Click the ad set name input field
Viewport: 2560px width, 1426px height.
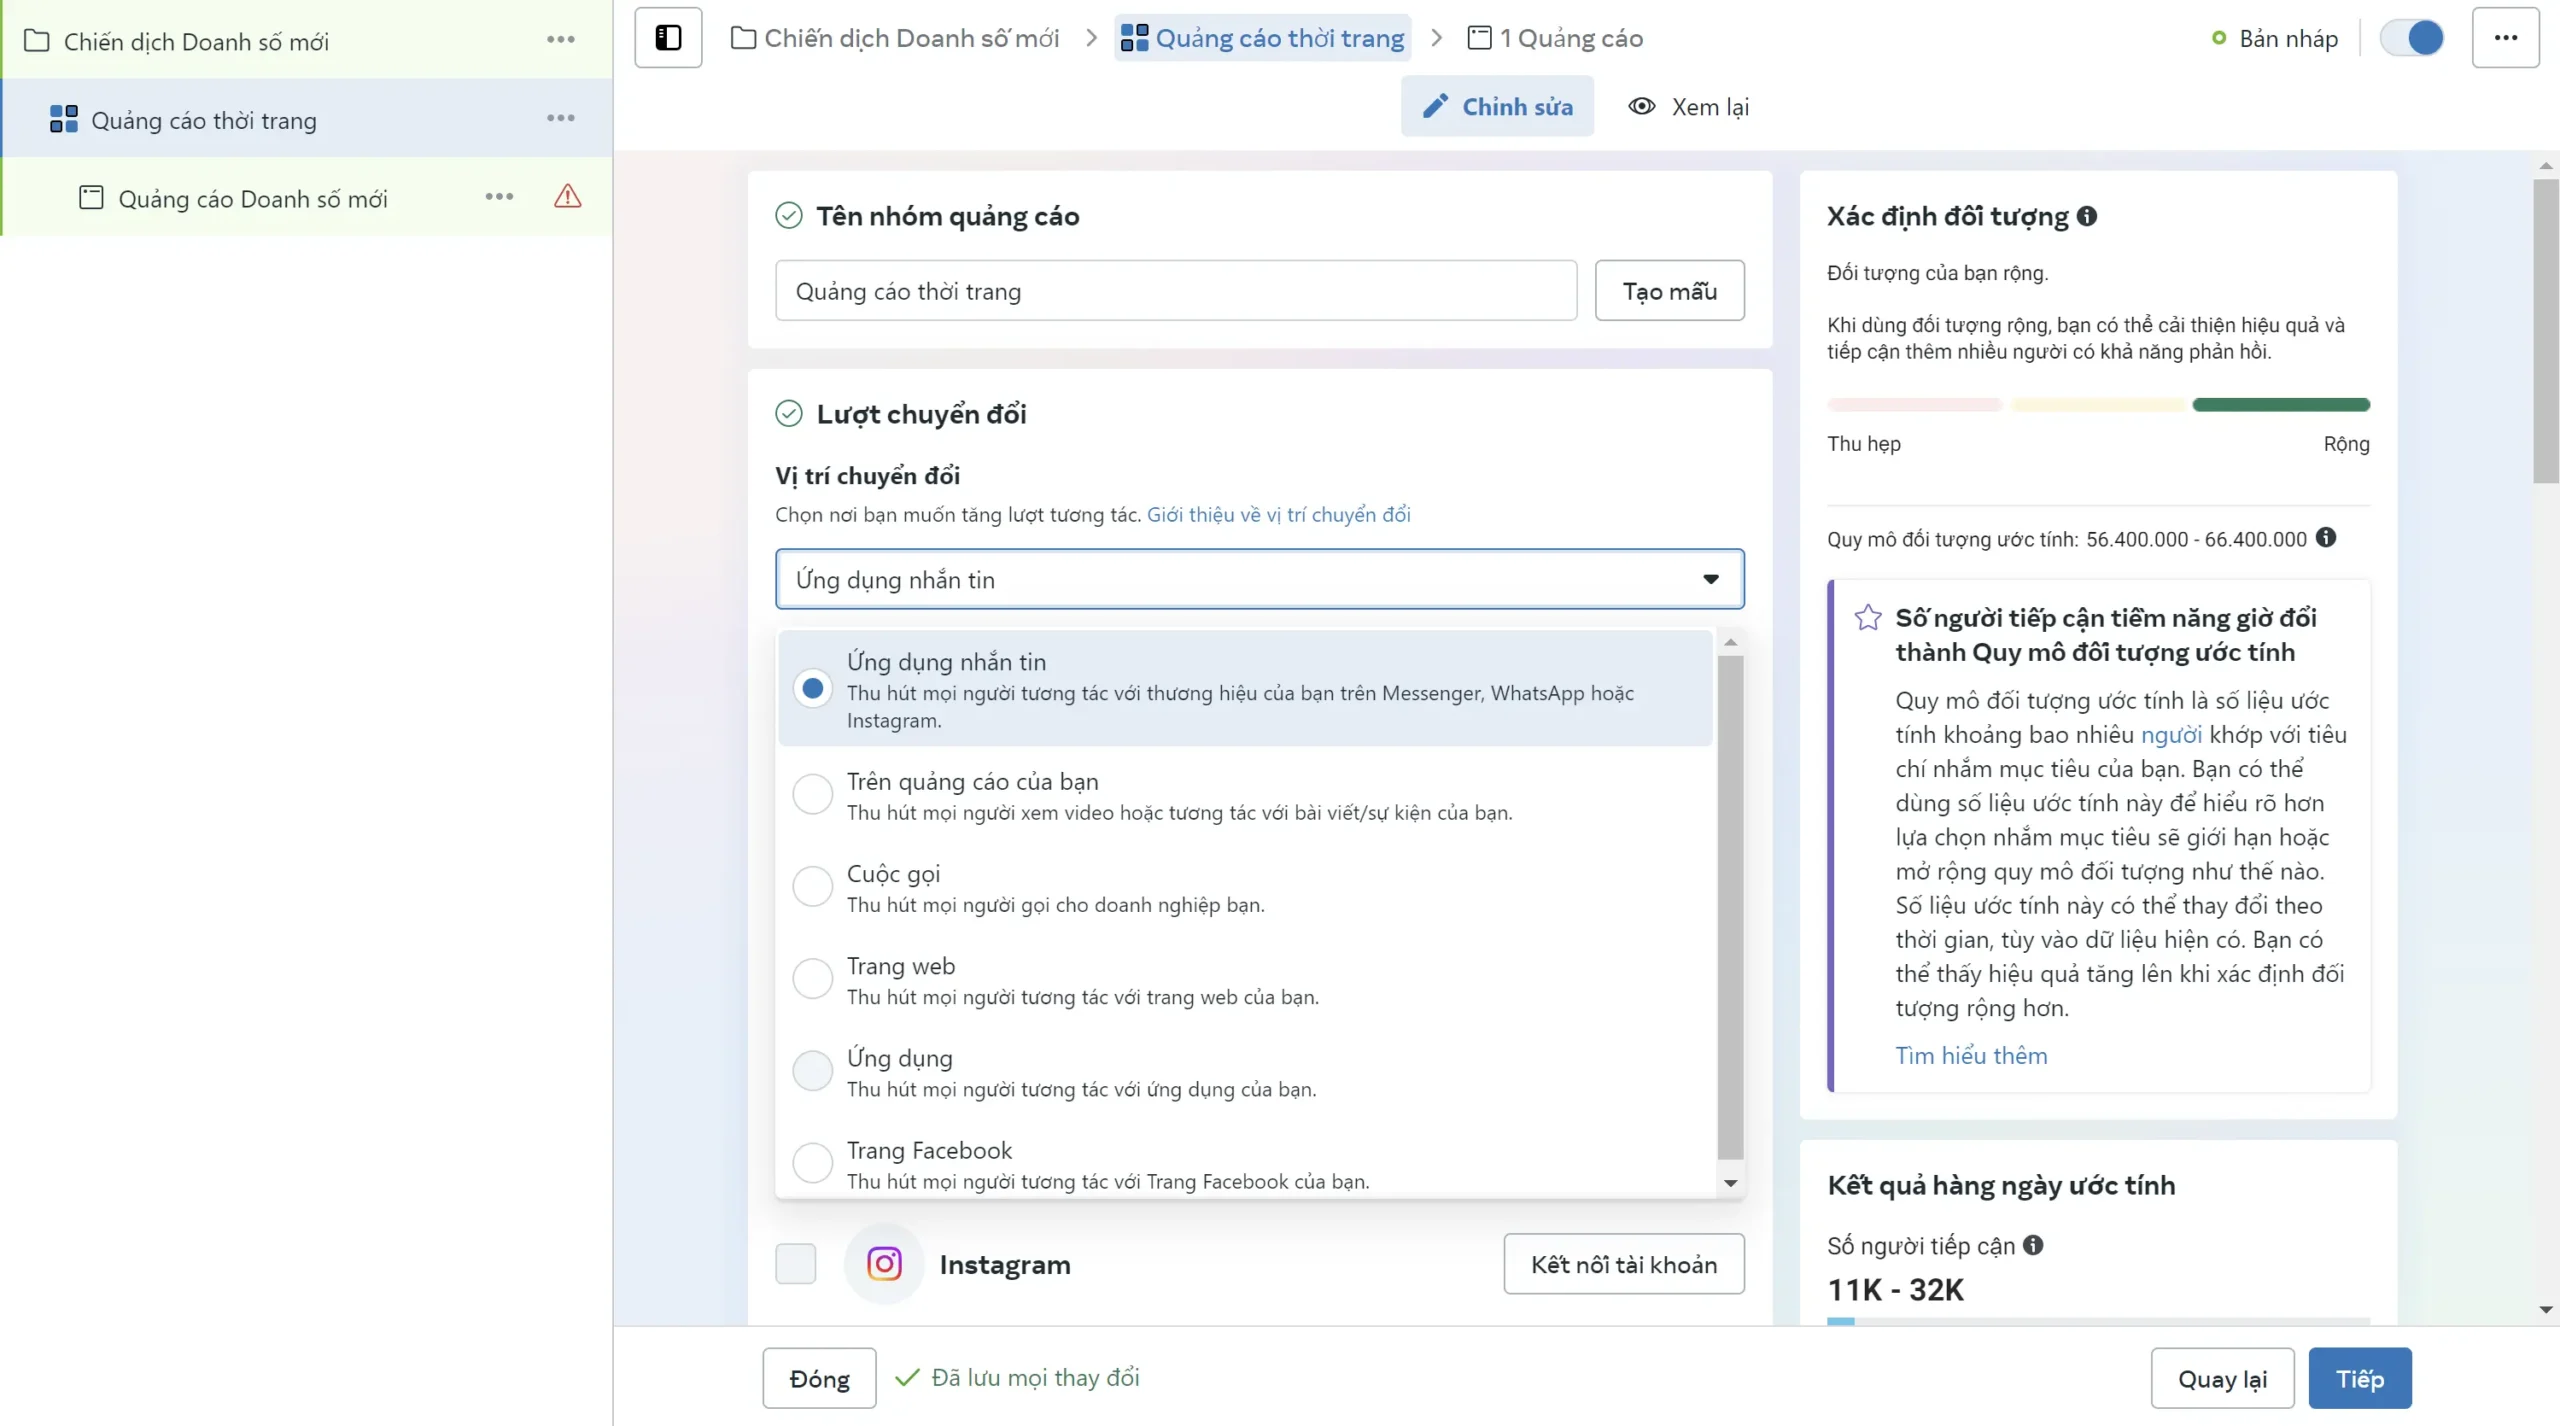click(1176, 291)
